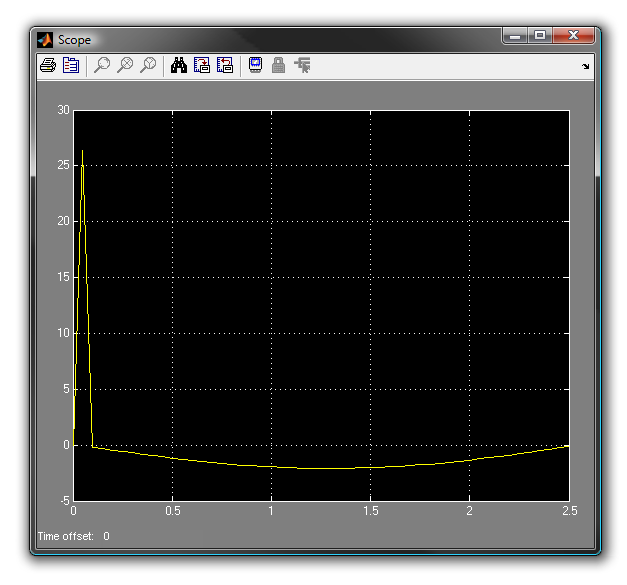Save current axes settings
627x585 pixels.
pos(202,66)
